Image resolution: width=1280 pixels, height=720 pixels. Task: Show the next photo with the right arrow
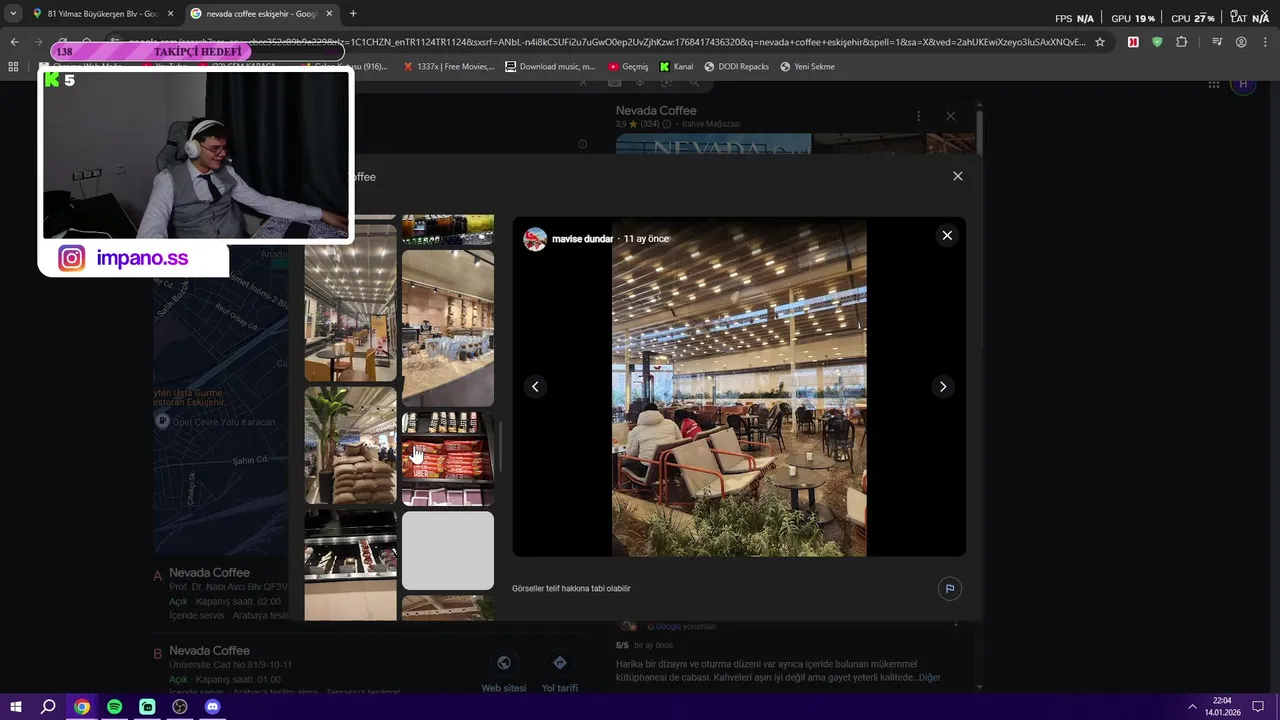point(942,387)
